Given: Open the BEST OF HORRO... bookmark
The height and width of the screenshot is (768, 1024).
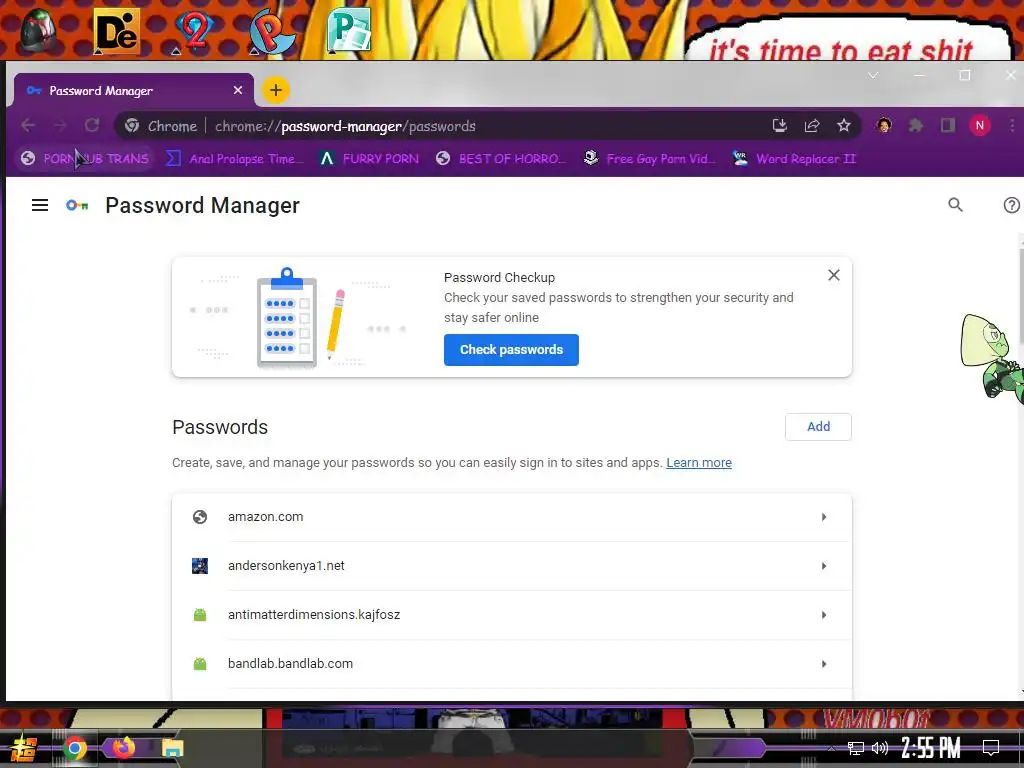Looking at the screenshot, I should click(500, 159).
